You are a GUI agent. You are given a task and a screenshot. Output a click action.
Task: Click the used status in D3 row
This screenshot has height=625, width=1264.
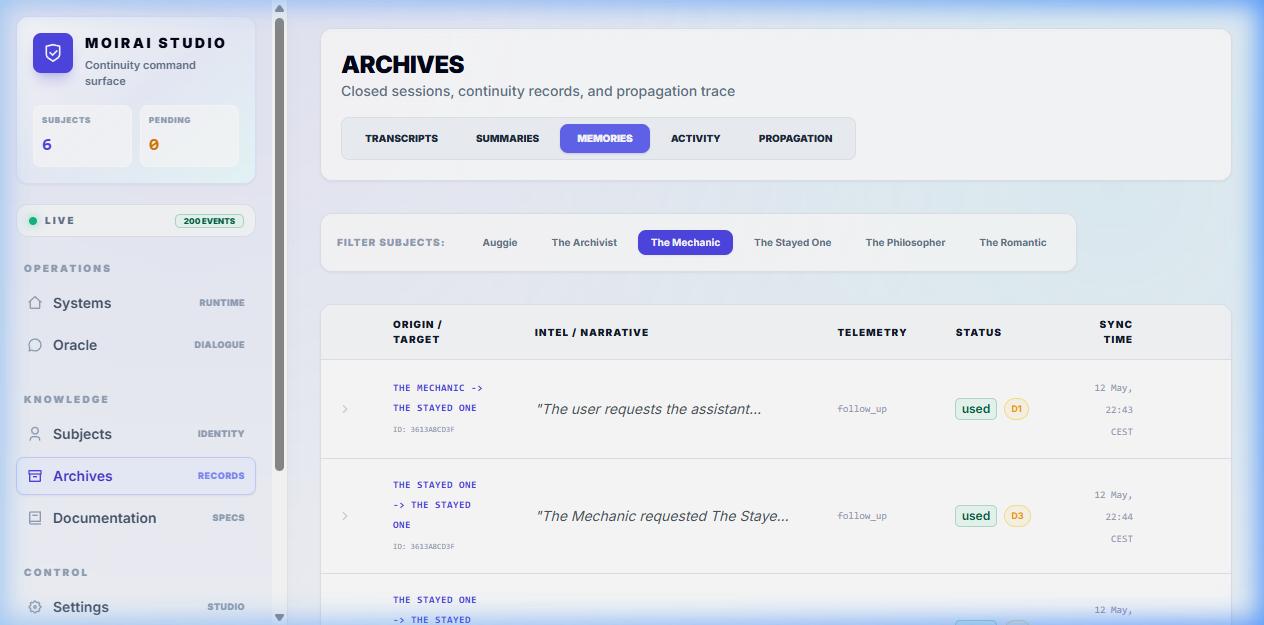tap(976, 516)
